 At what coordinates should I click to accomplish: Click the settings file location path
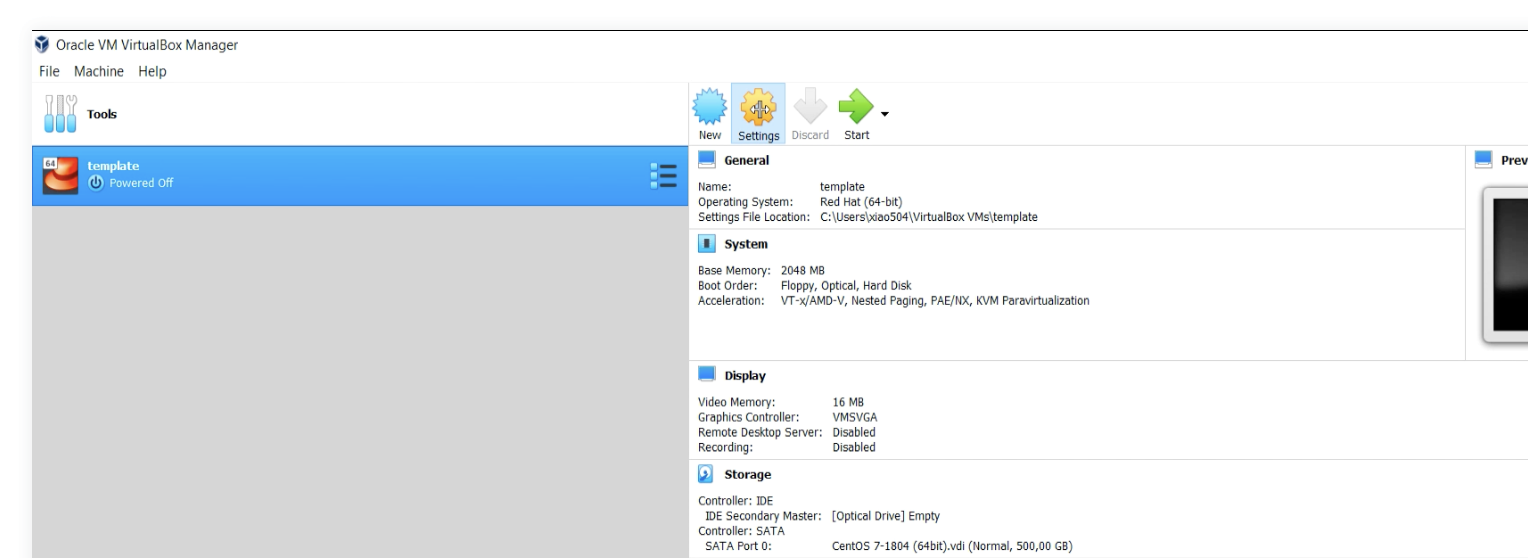click(927, 216)
